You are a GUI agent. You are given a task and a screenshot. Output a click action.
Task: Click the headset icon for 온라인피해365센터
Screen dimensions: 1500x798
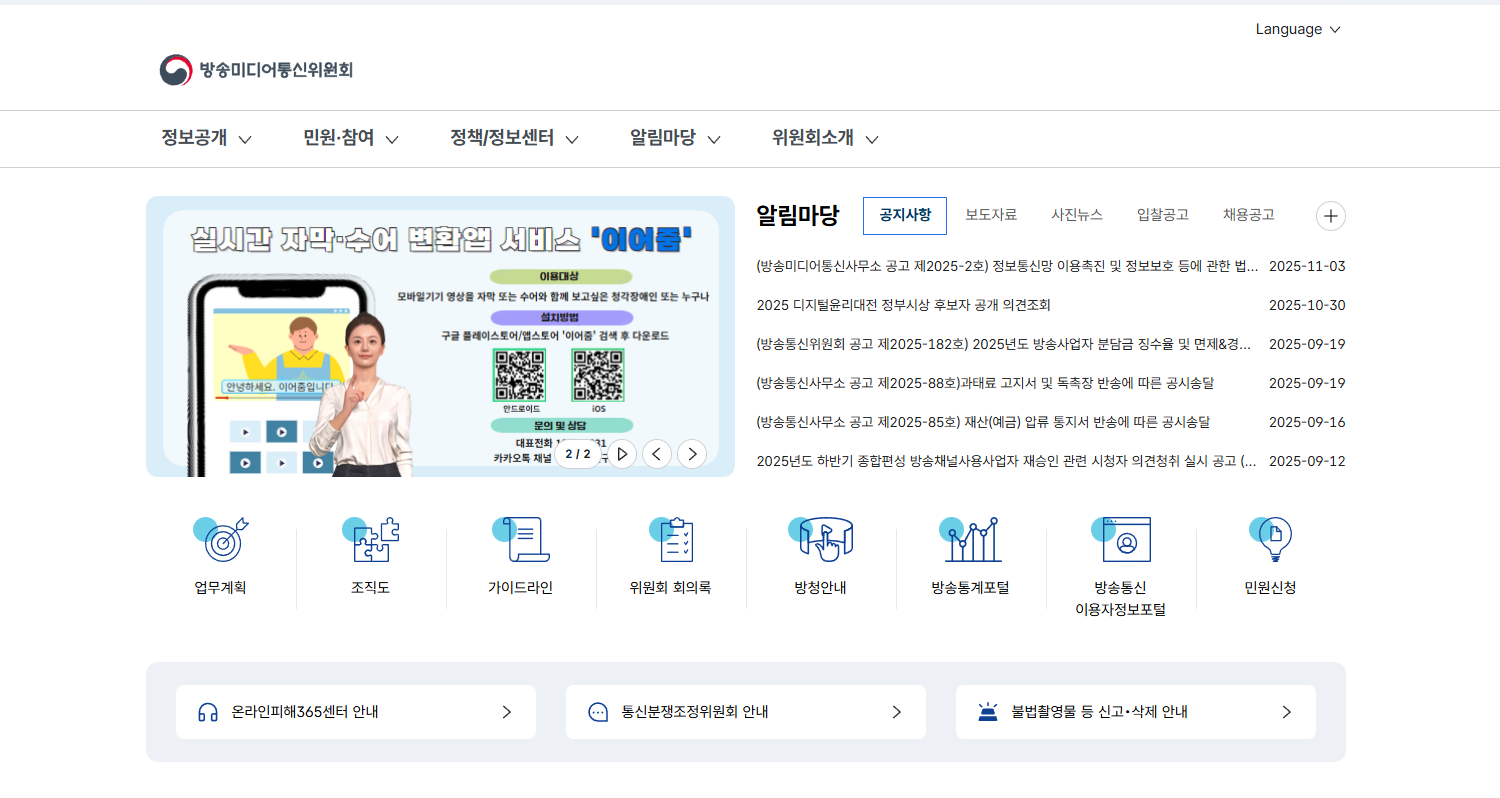[x=206, y=711]
